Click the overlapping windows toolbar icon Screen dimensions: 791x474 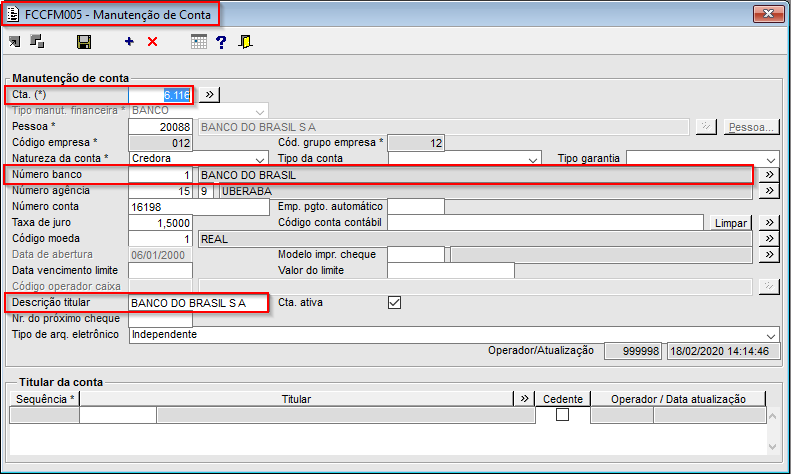tap(37, 41)
